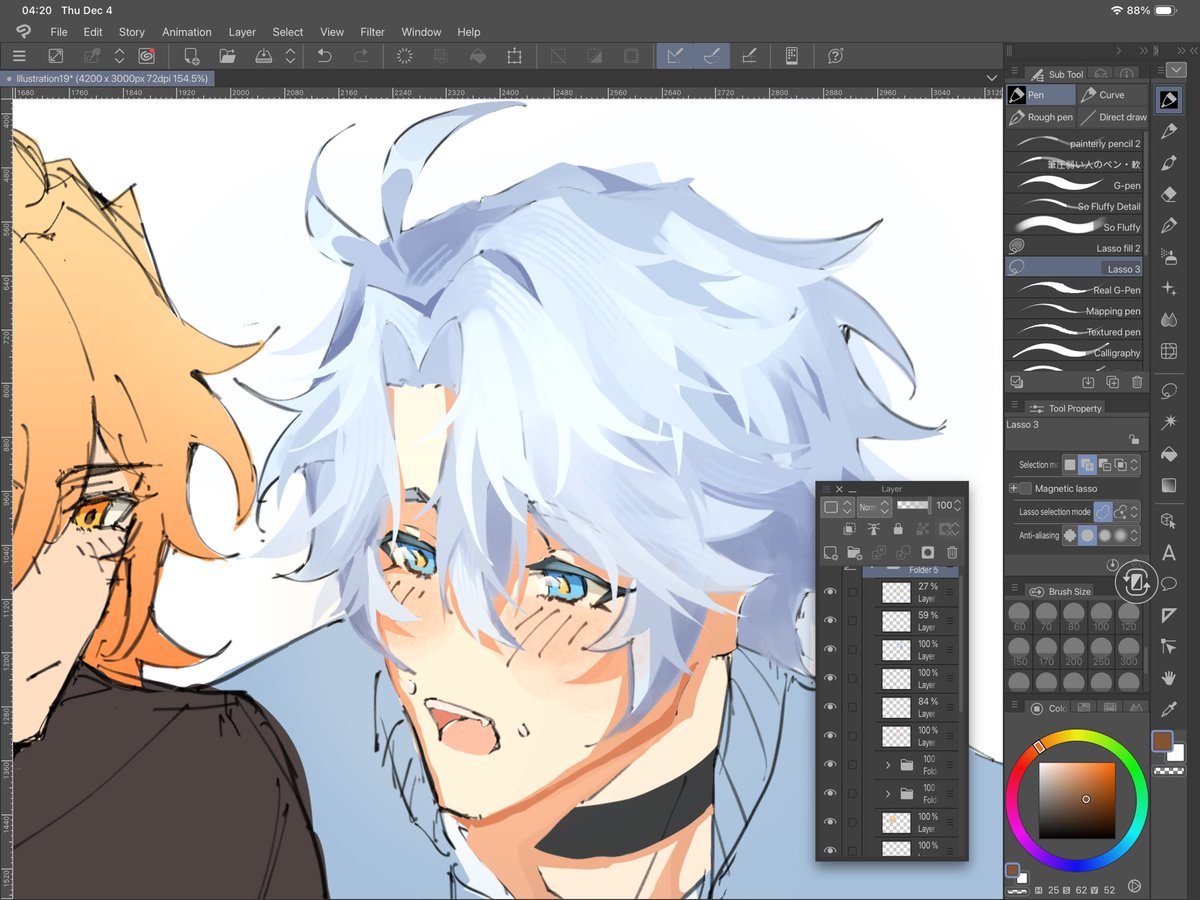This screenshot has height=900, width=1200.
Task: Click the main color swatch in tool palette
Action: point(1162,741)
